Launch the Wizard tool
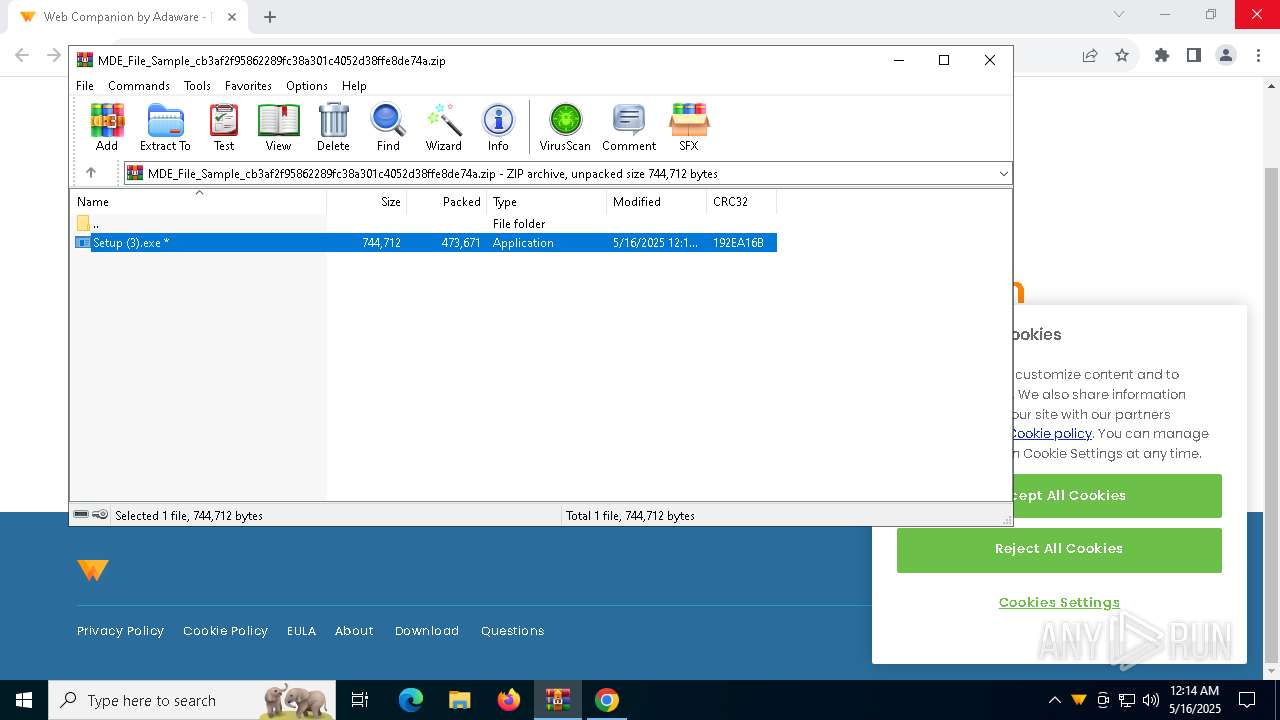Image resolution: width=1280 pixels, height=720 pixels. click(444, 127)
